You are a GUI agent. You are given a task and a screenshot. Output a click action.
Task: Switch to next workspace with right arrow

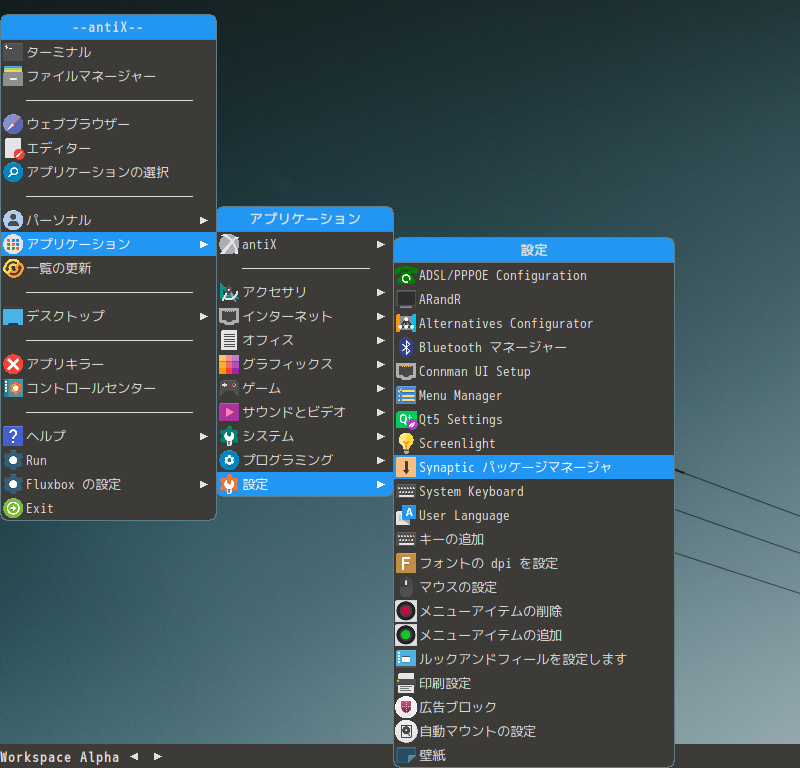[158, 756]
